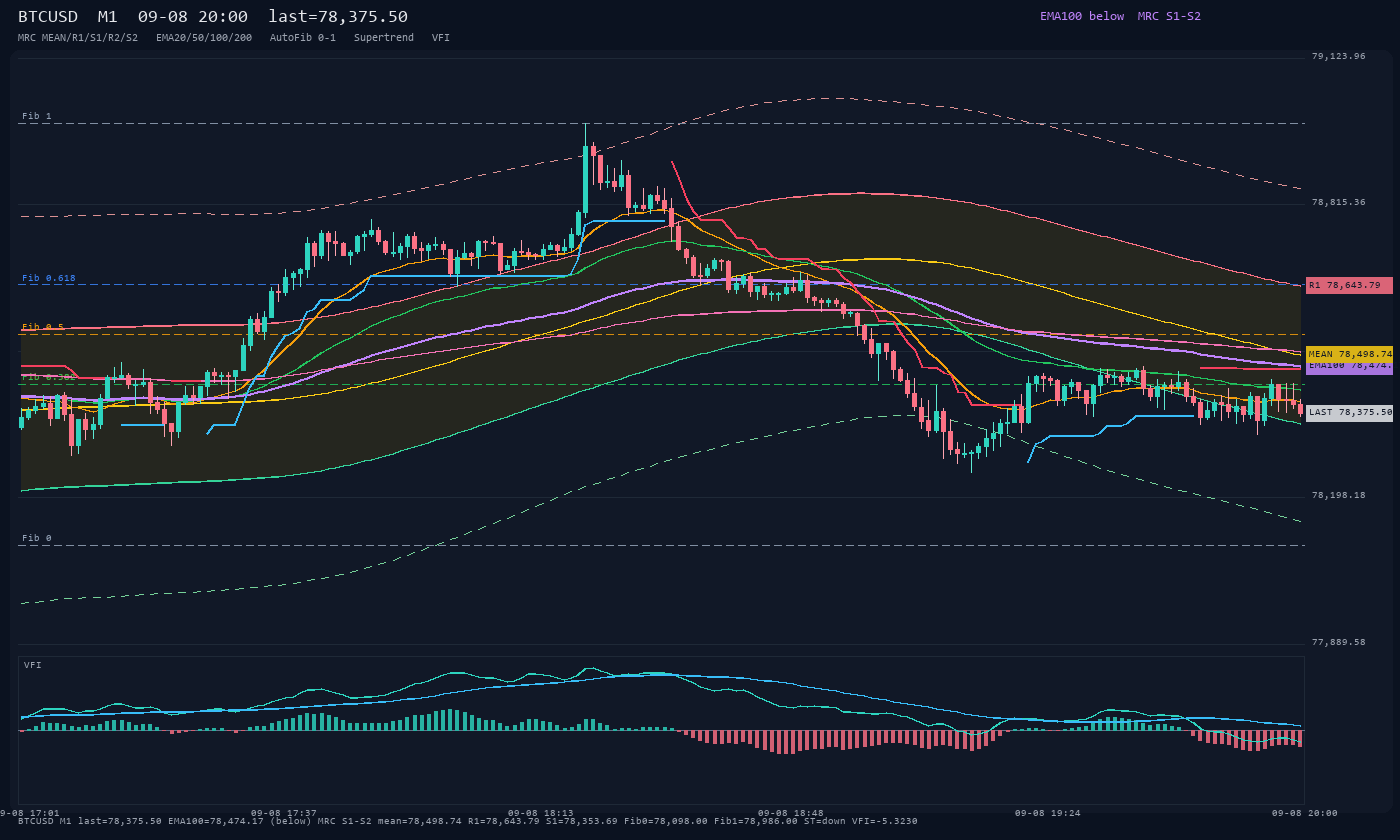
Task: Click the orange 'Fib 0.5' level label
Action: pos(43,327)
